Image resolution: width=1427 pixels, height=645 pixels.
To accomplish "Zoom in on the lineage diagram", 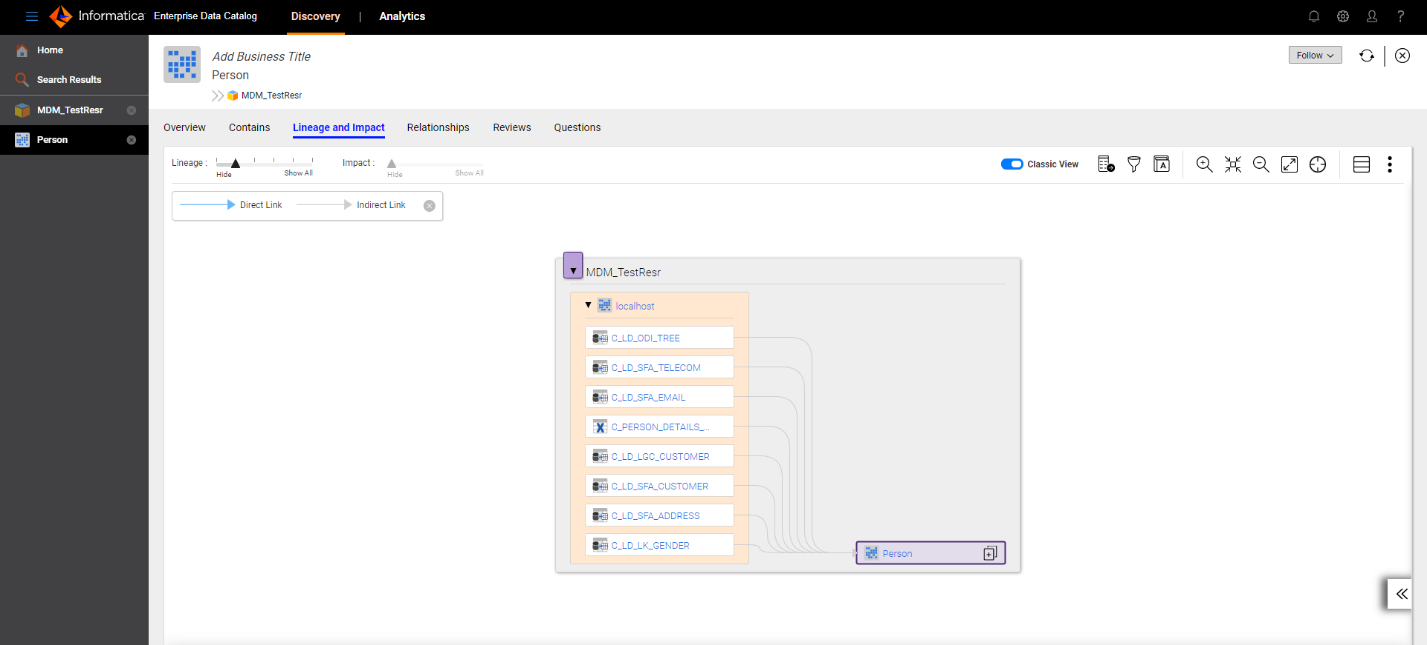I will point(1205,164).
